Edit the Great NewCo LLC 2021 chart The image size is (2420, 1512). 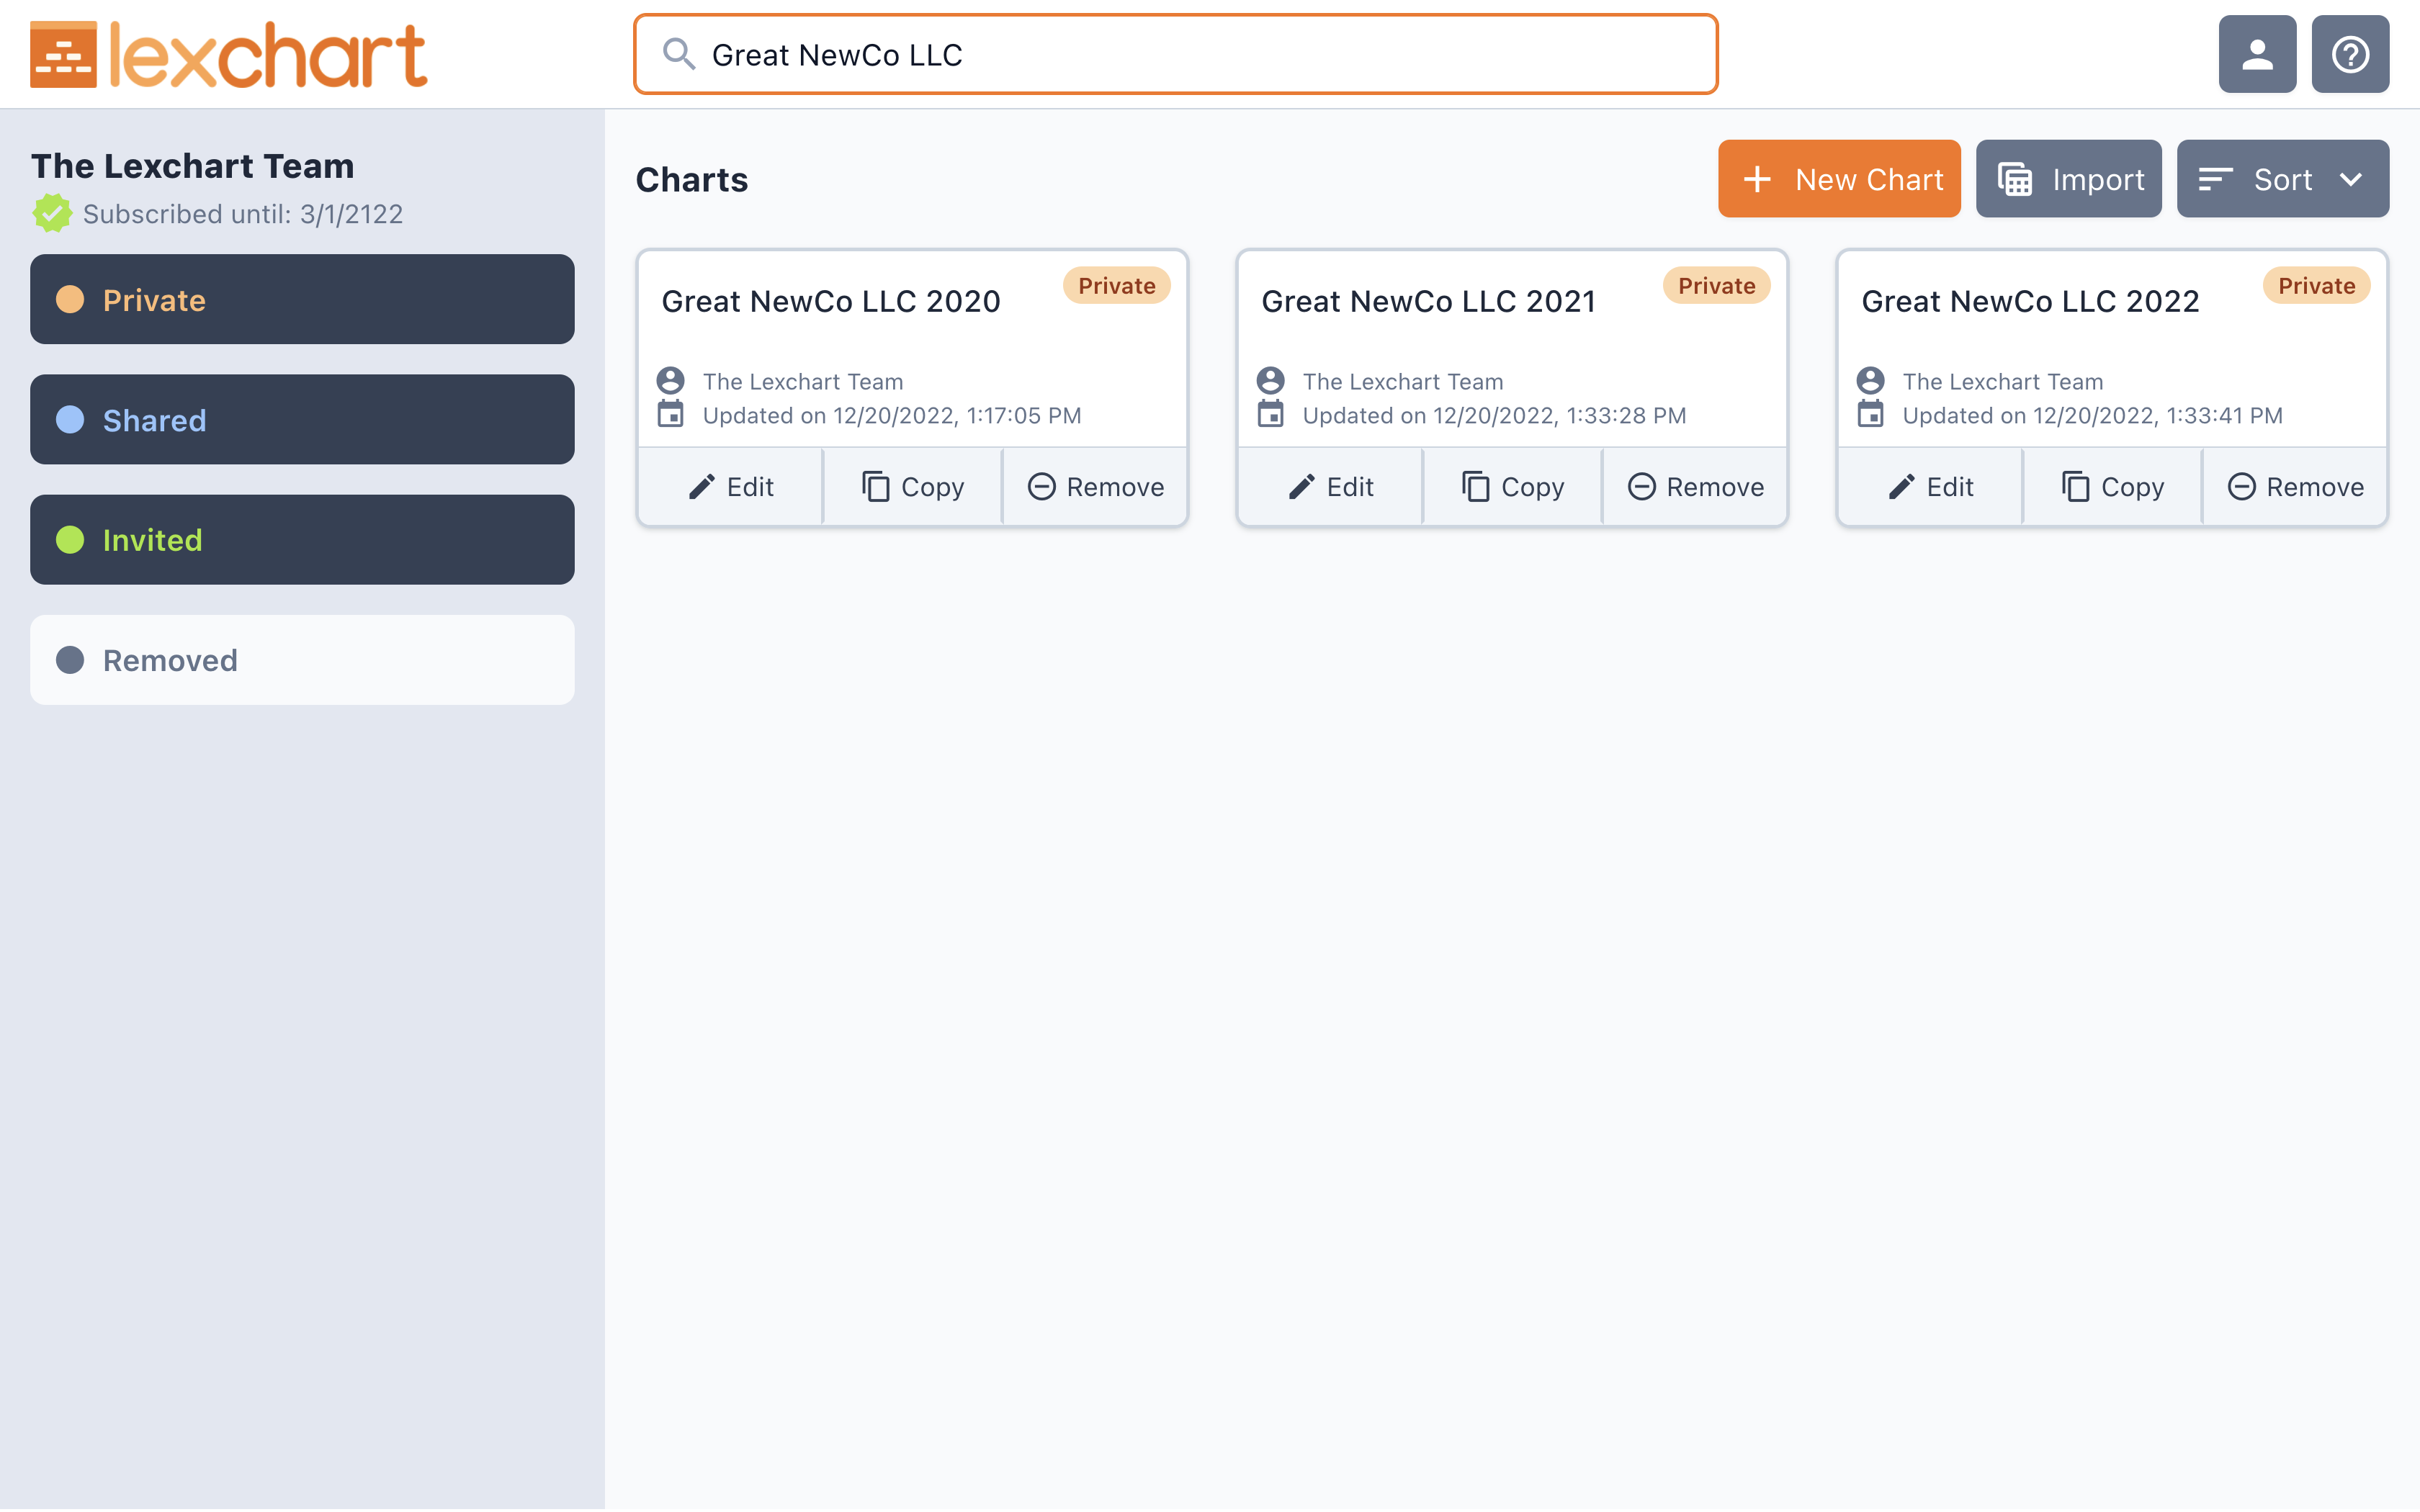(x=1331, y=487)
